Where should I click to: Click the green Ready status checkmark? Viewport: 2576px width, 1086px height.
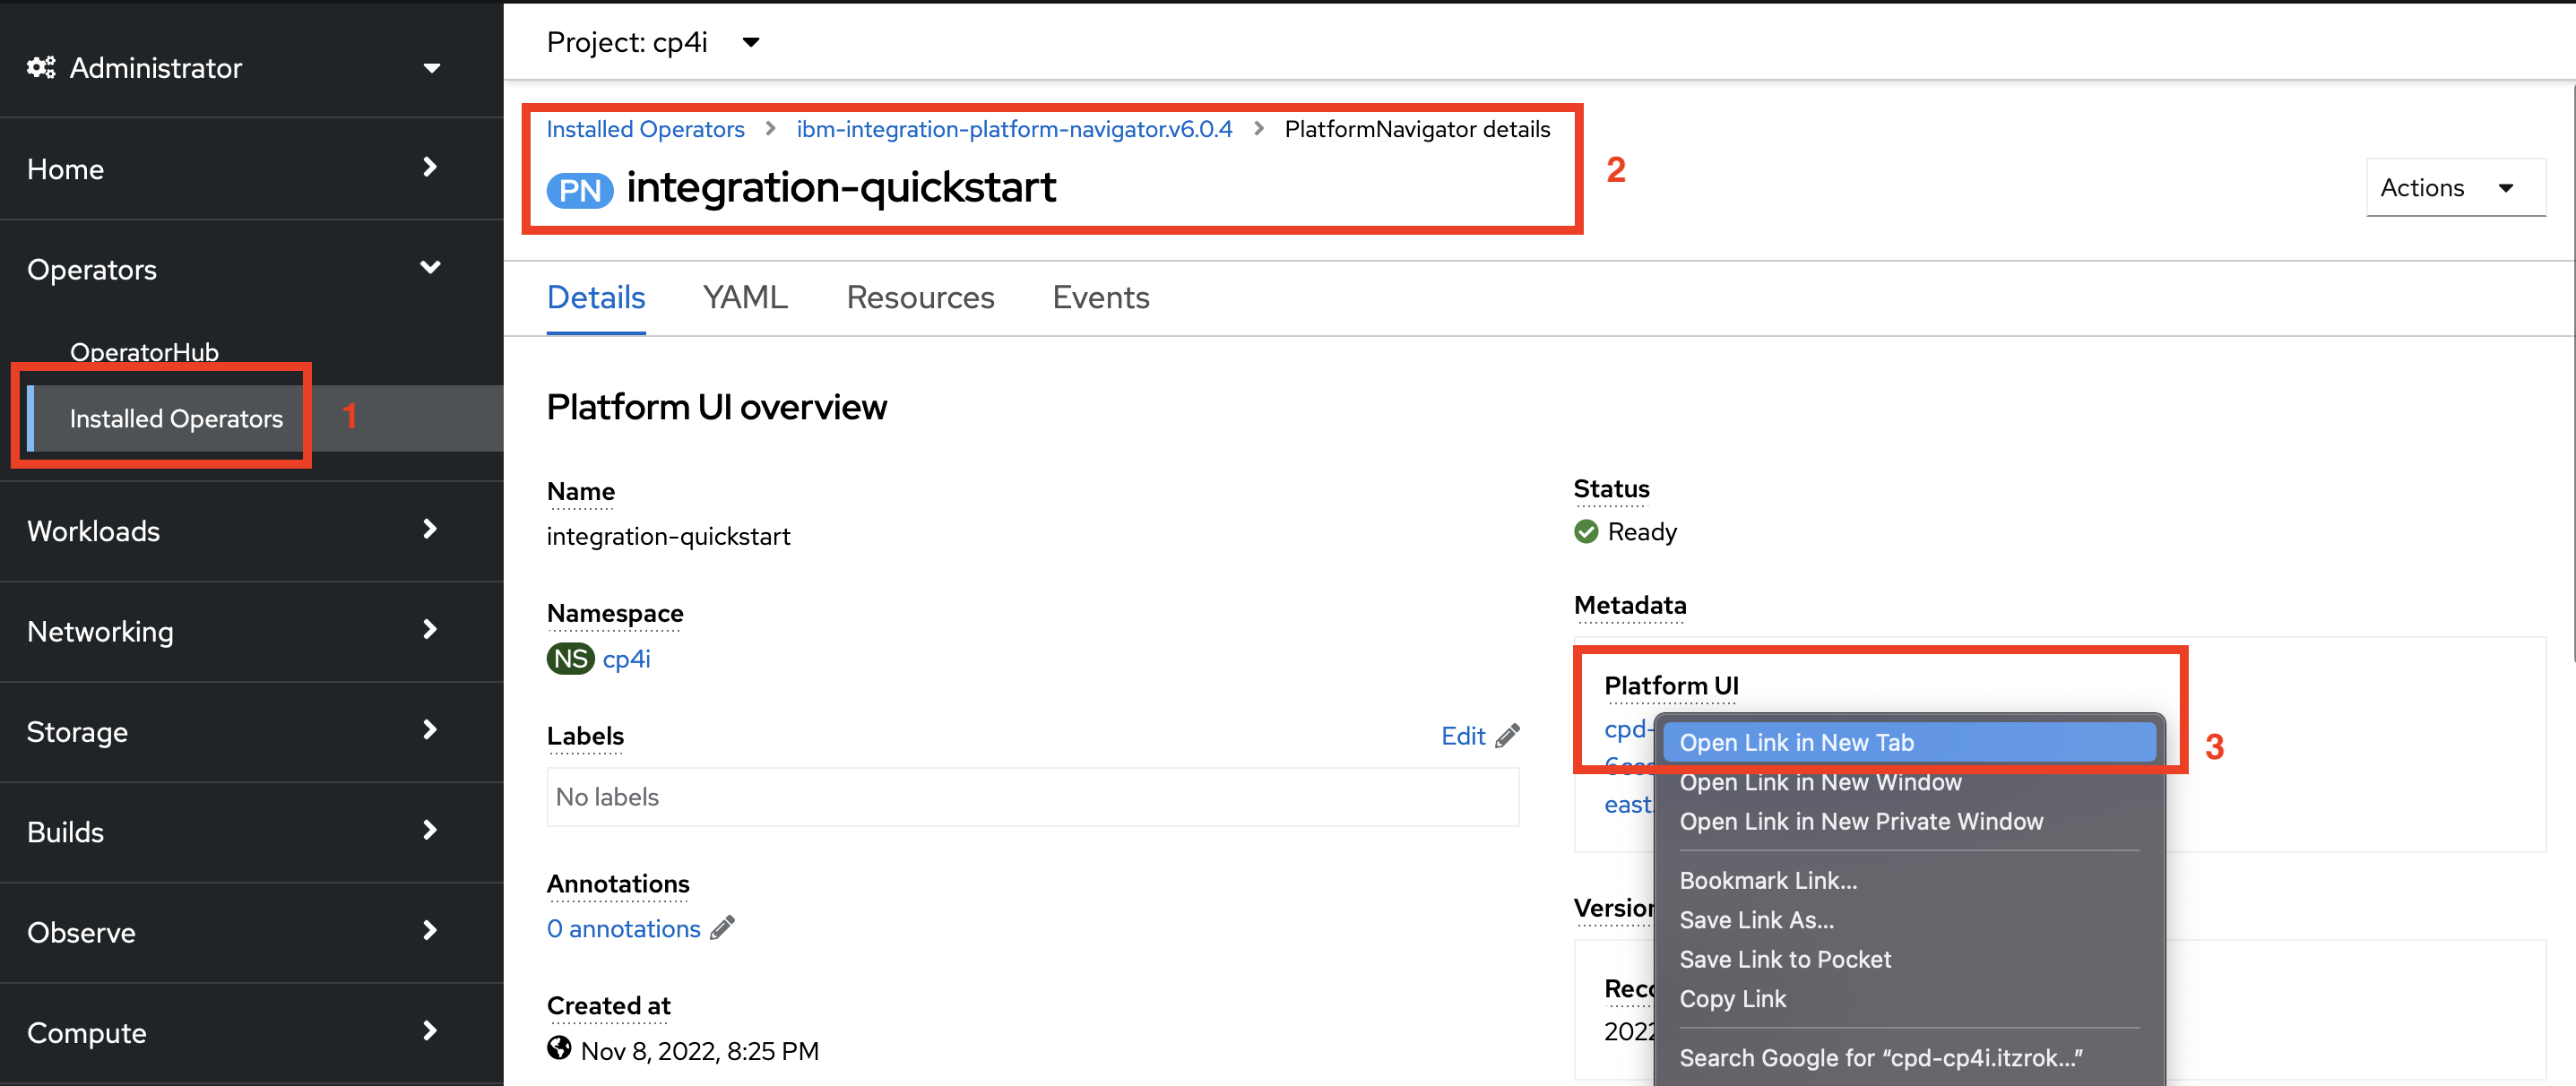click(x=1586, y=531)
